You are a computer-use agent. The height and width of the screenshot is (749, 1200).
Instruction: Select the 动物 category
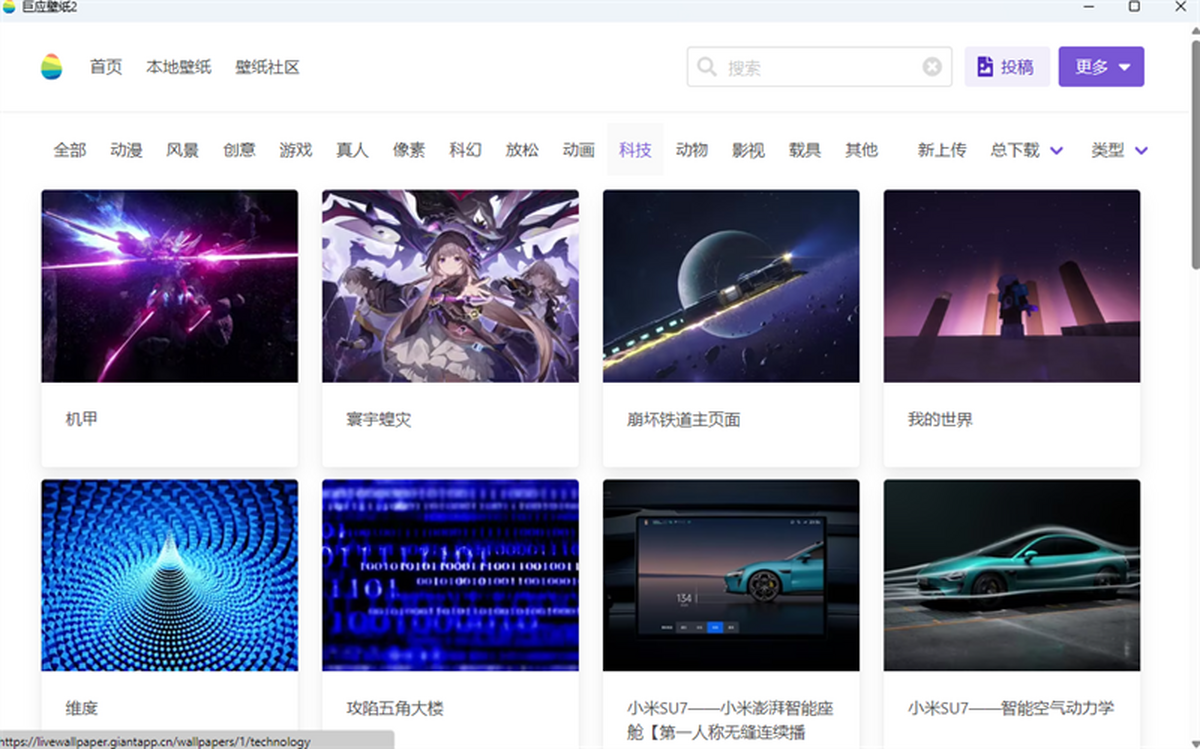point(691,150)
